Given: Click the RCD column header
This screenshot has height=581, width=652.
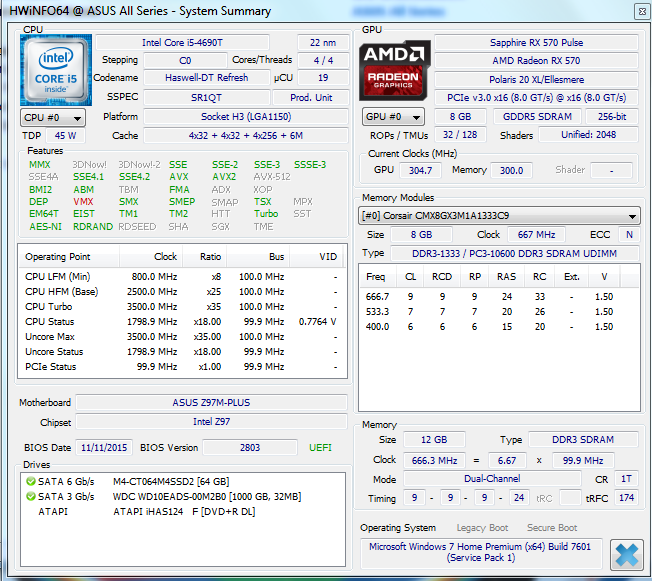Looking at the screenshot, I should click(x=442, y=277).
